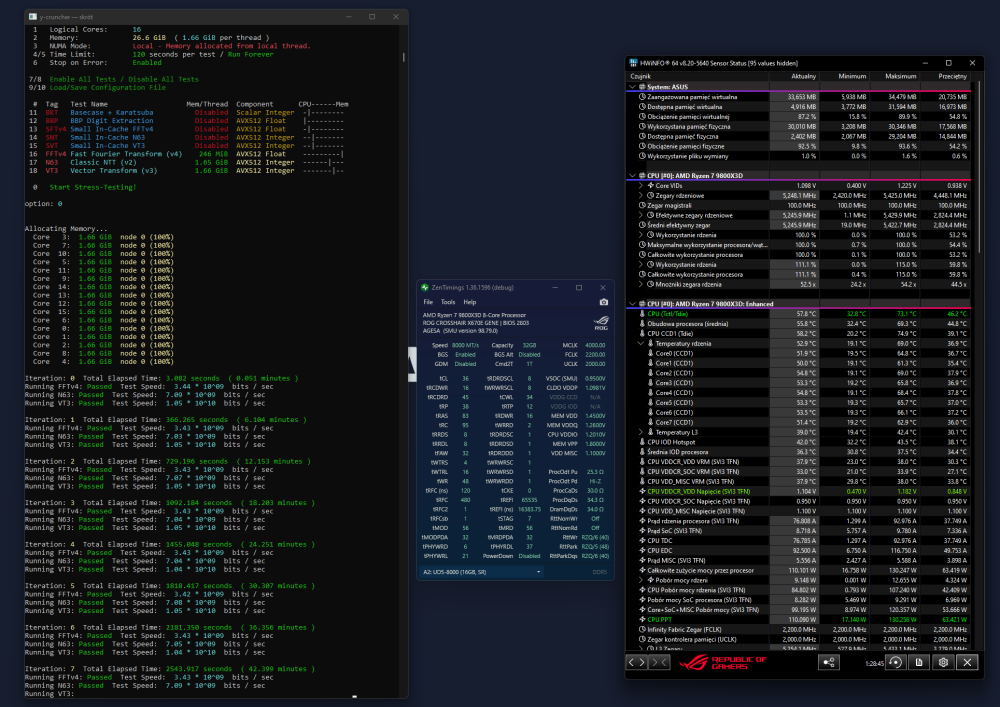Click the ZenTimings screenshot camera icon
Screen dimensions: 1000x707
click(x=603, y=301)
